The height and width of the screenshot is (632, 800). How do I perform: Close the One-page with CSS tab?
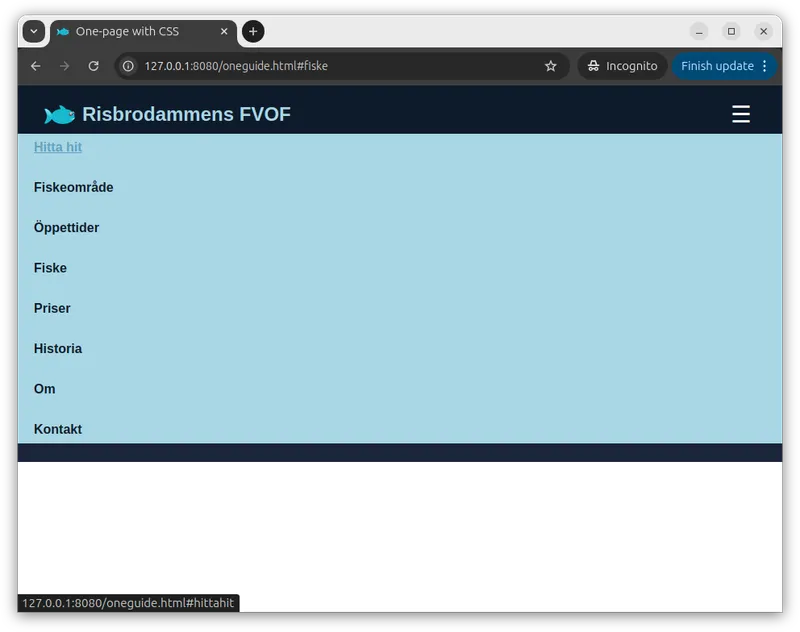(224, 32)
